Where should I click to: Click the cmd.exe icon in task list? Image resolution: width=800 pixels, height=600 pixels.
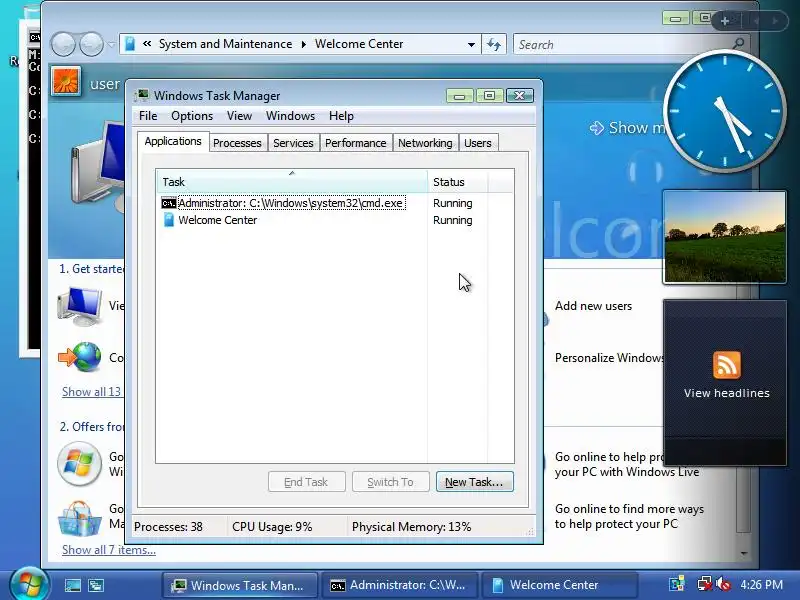click(x=168, y=203)
